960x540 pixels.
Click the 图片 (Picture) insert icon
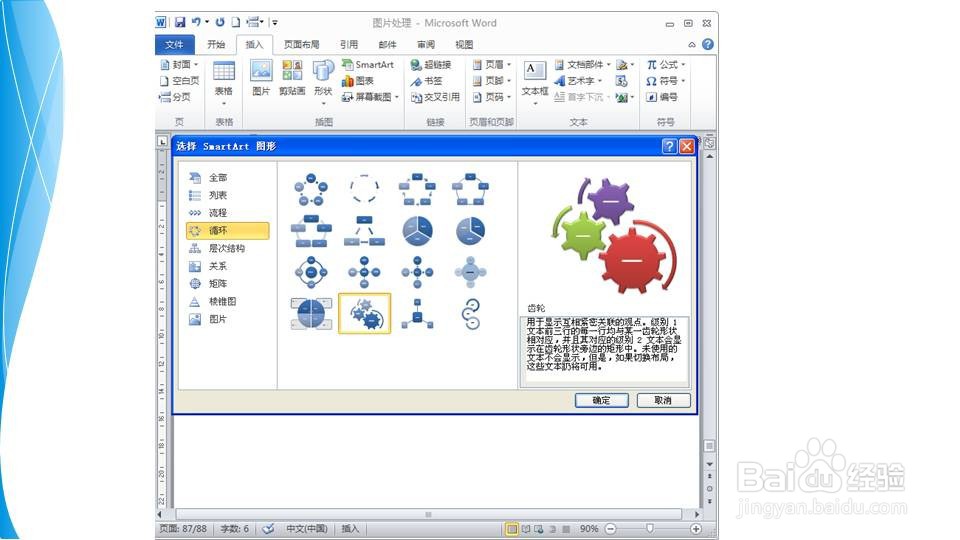(261, 79)
